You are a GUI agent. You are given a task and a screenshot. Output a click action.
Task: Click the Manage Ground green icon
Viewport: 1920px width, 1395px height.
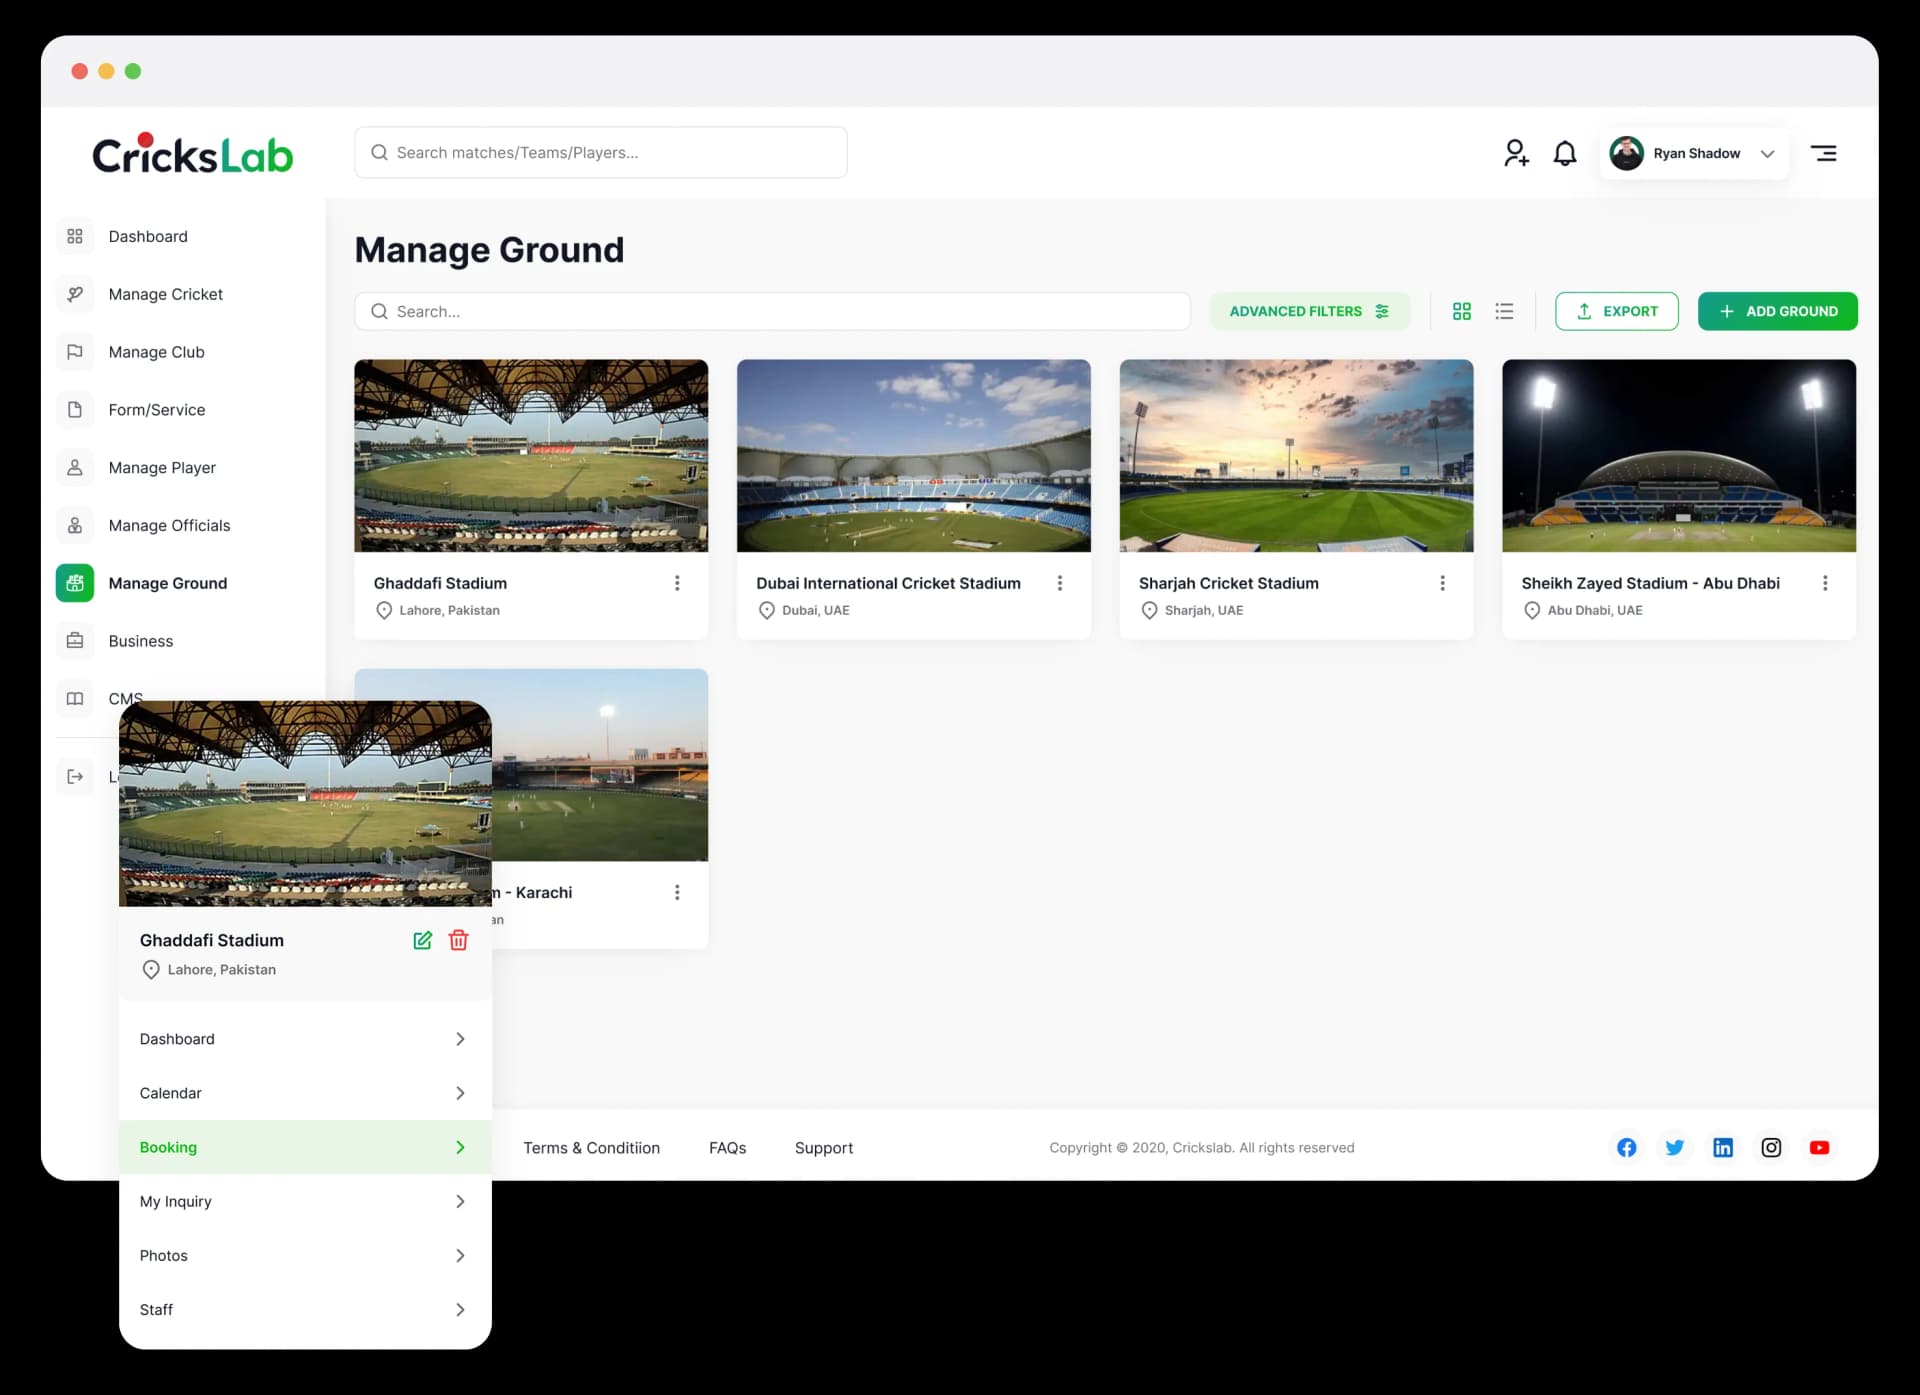[x=75, y=583]
